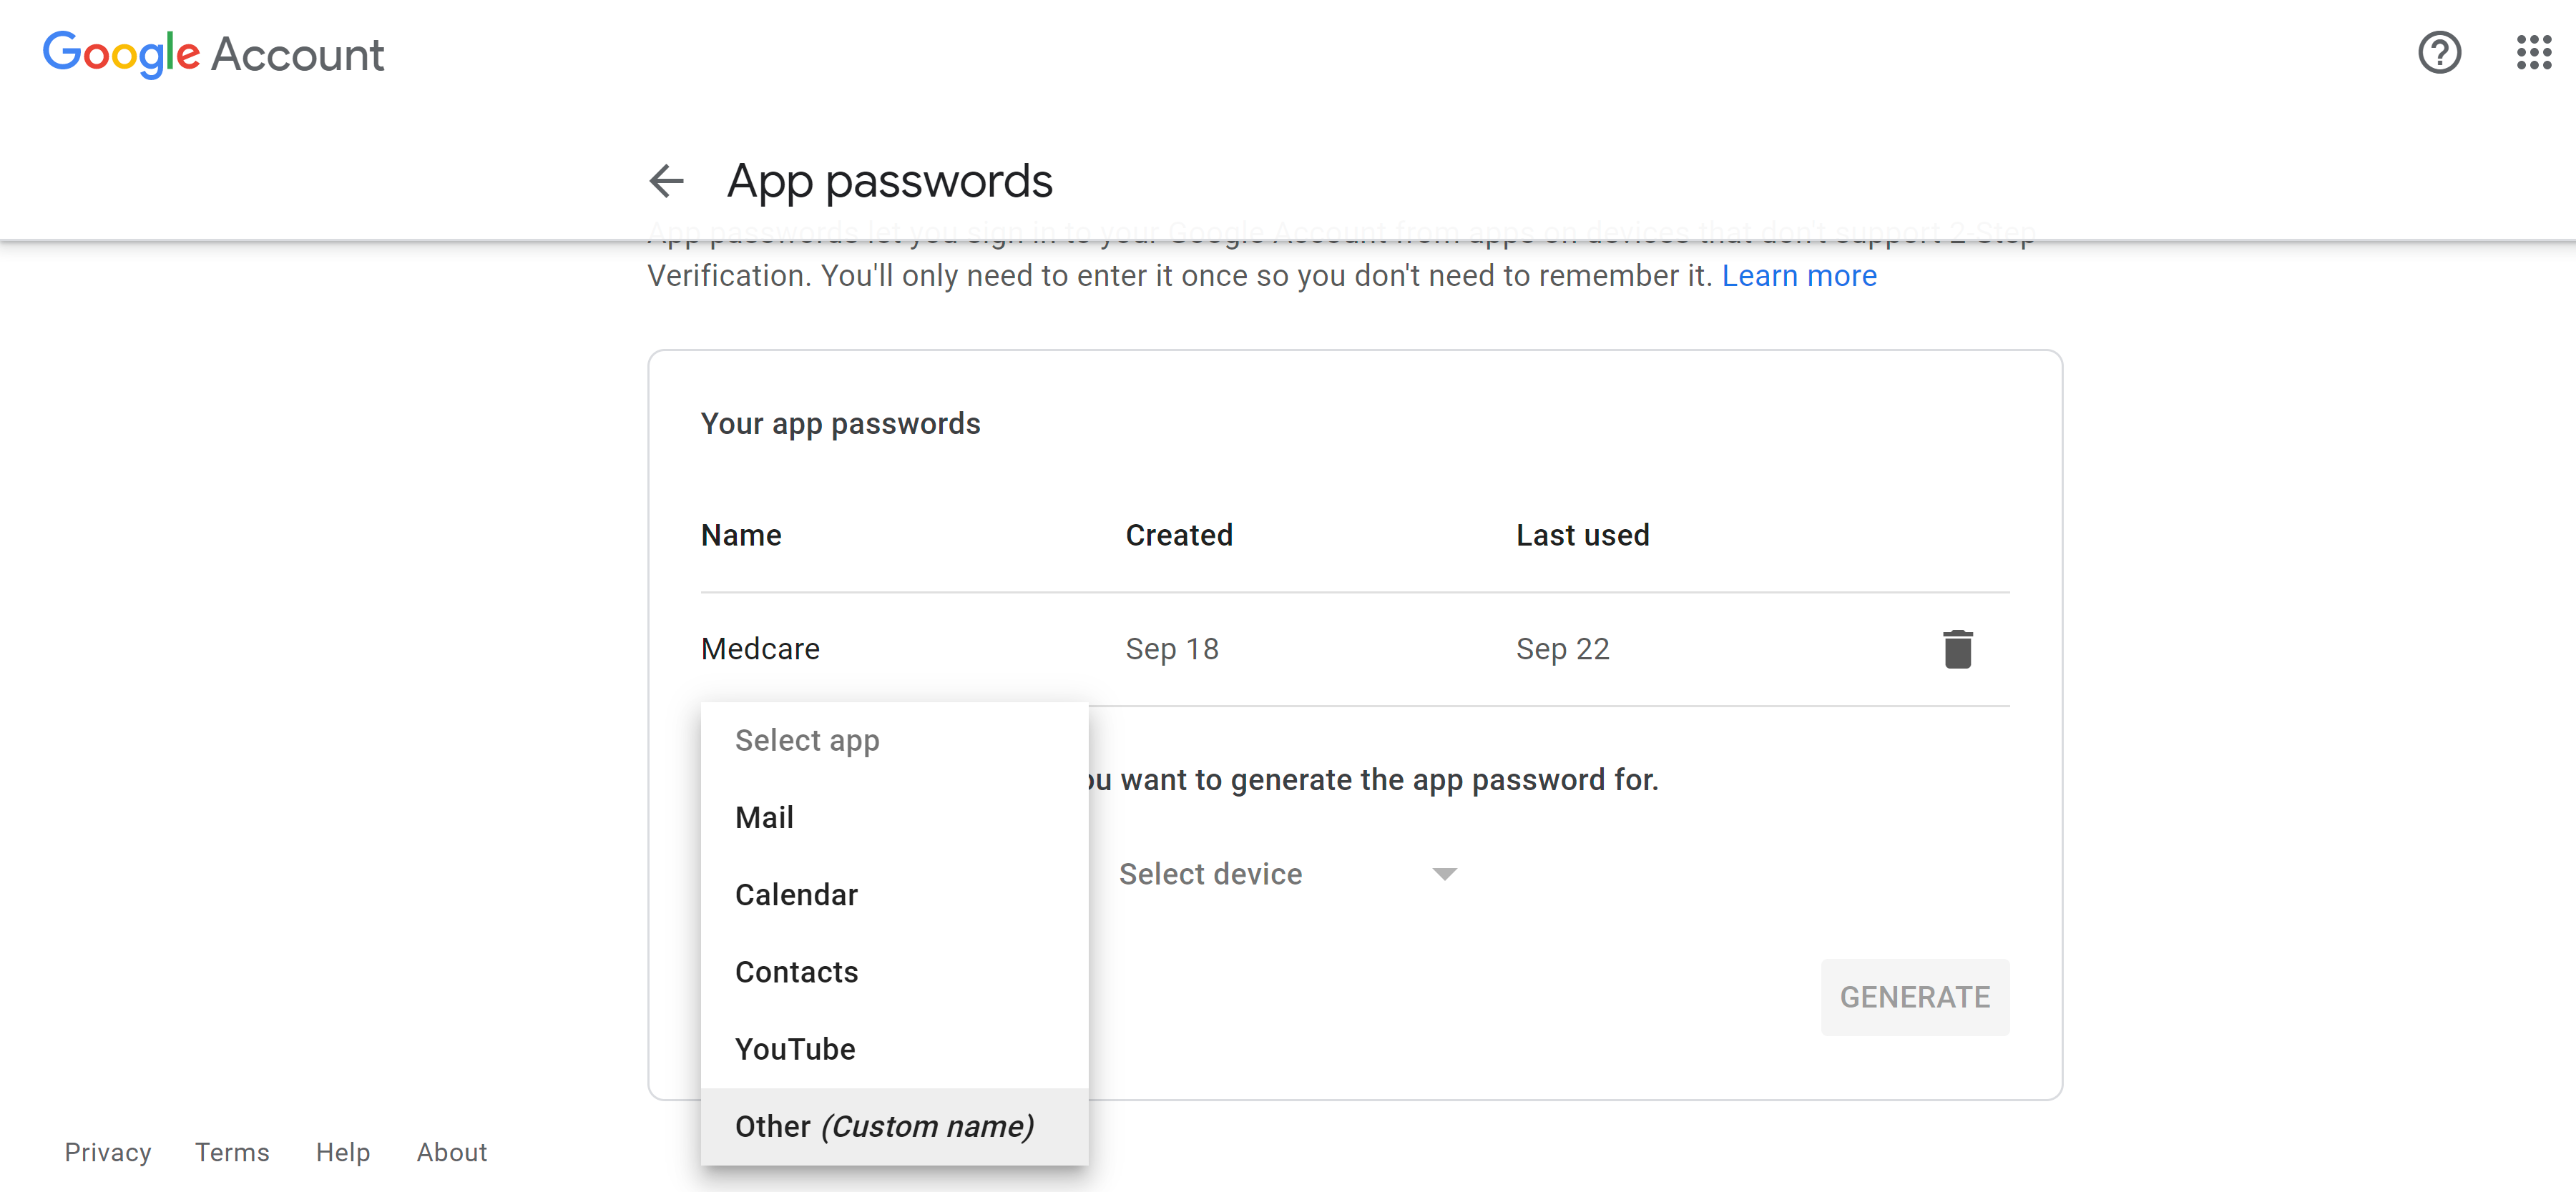Open the Privacy footer link
Viewport: 2576px width, 1192px height.
[x=108, y=1152]
